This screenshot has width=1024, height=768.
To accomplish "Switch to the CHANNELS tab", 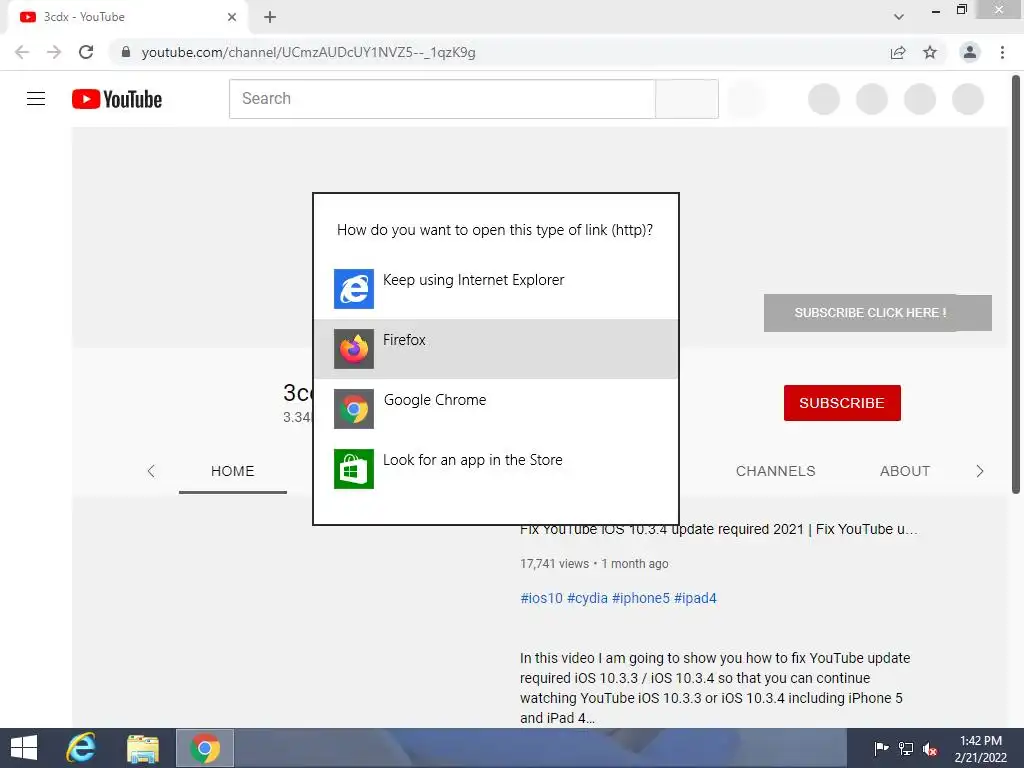I will click(x=776, y=471).
